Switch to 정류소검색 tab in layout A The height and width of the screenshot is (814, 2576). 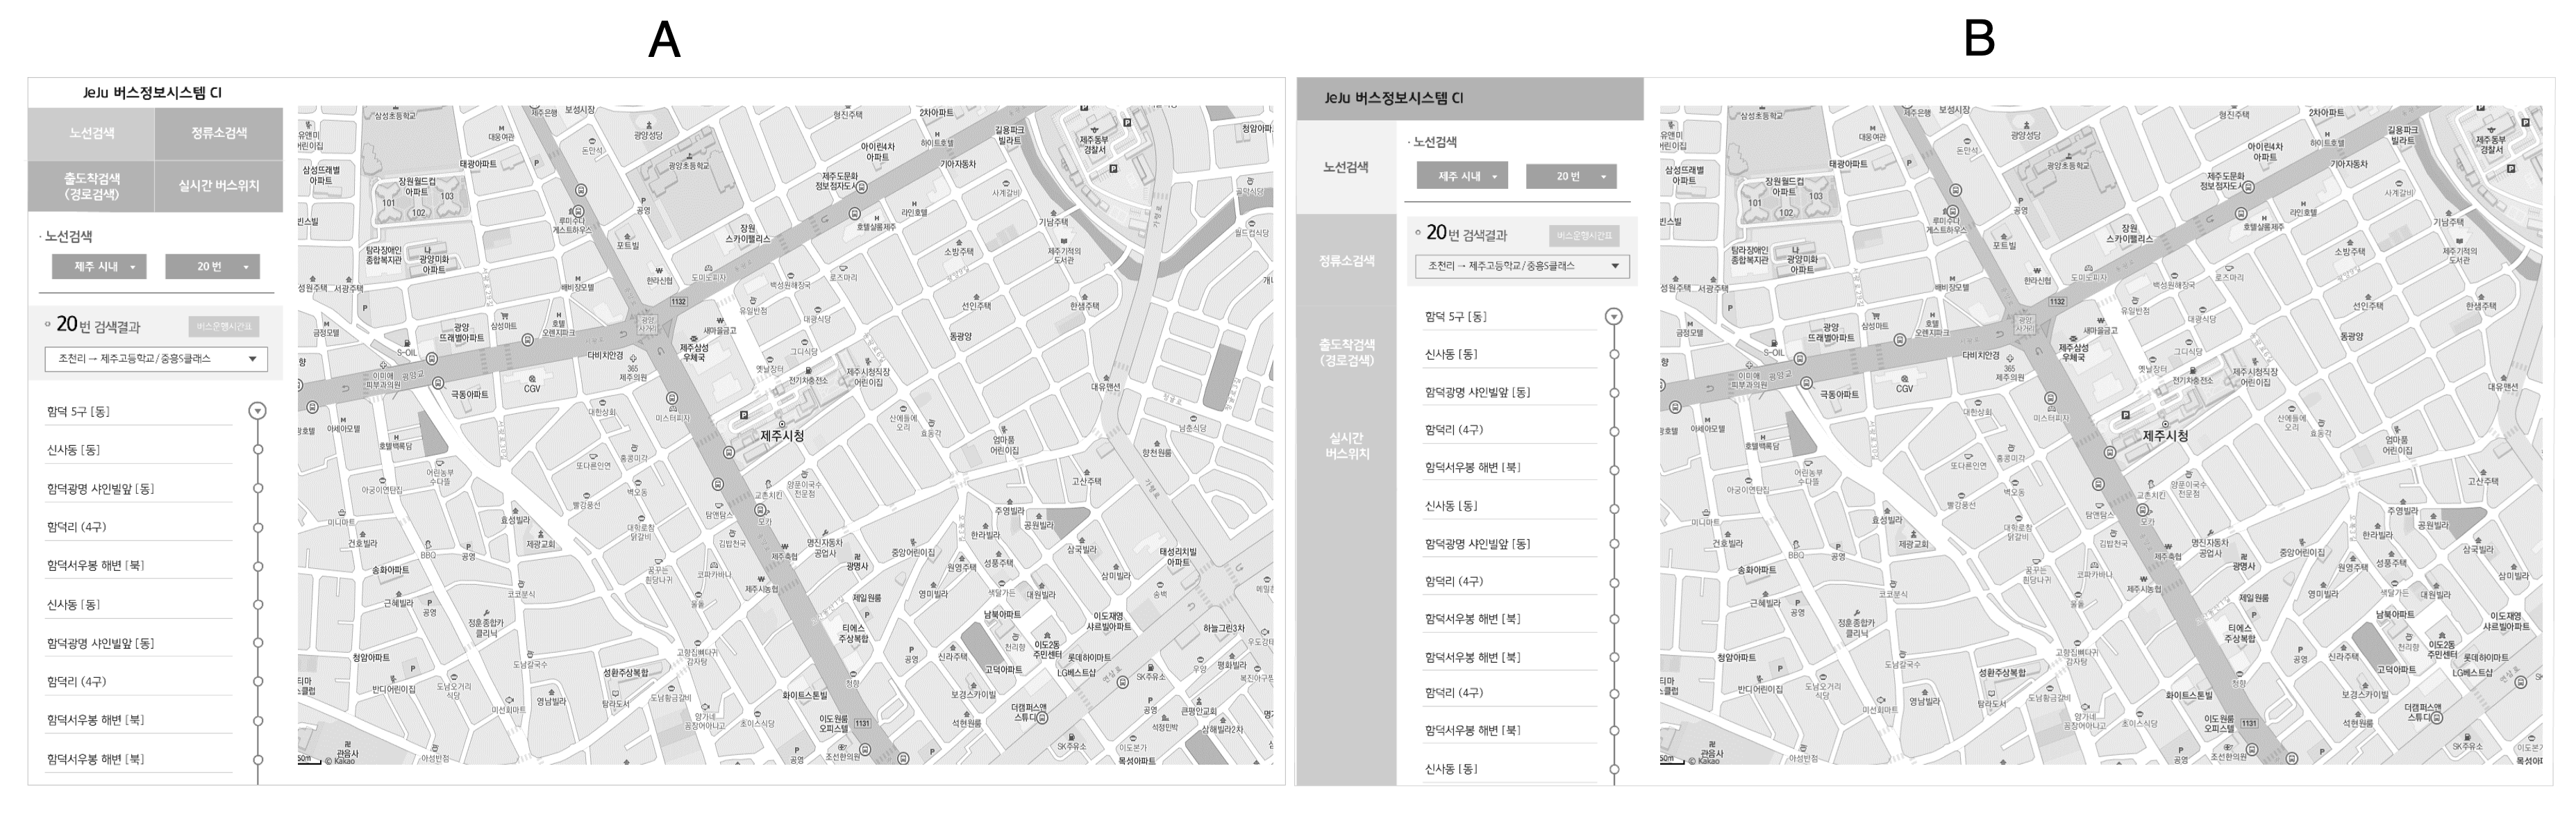(x=219, y=133)
